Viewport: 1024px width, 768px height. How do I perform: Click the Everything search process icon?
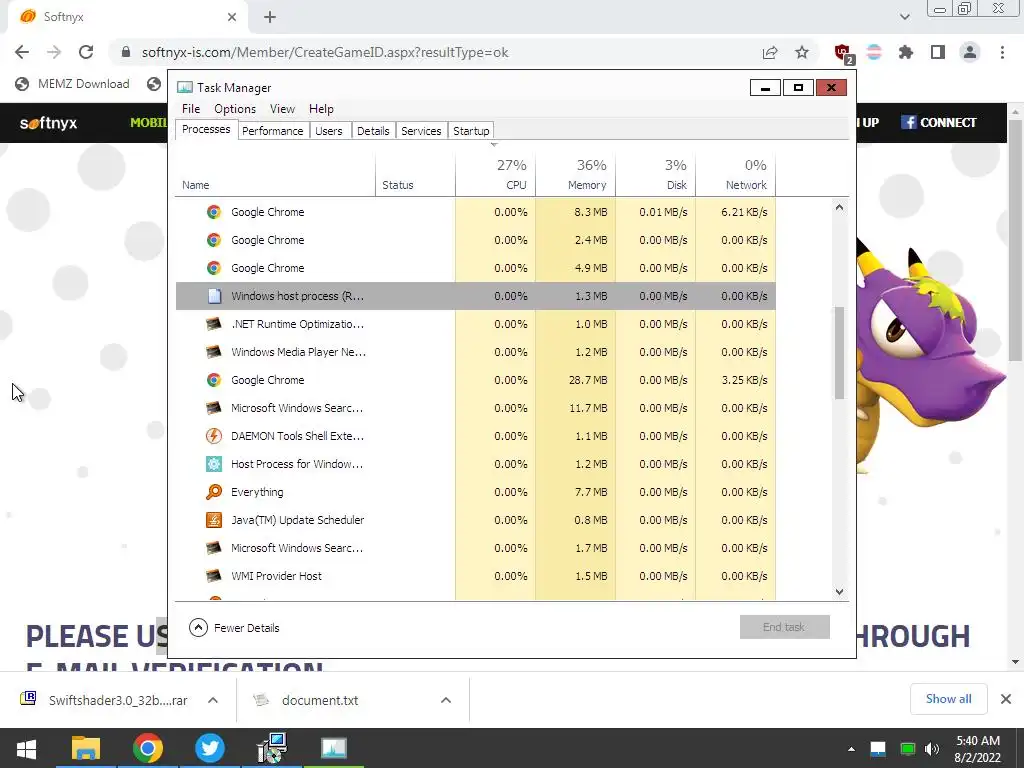tap(214, 492)
